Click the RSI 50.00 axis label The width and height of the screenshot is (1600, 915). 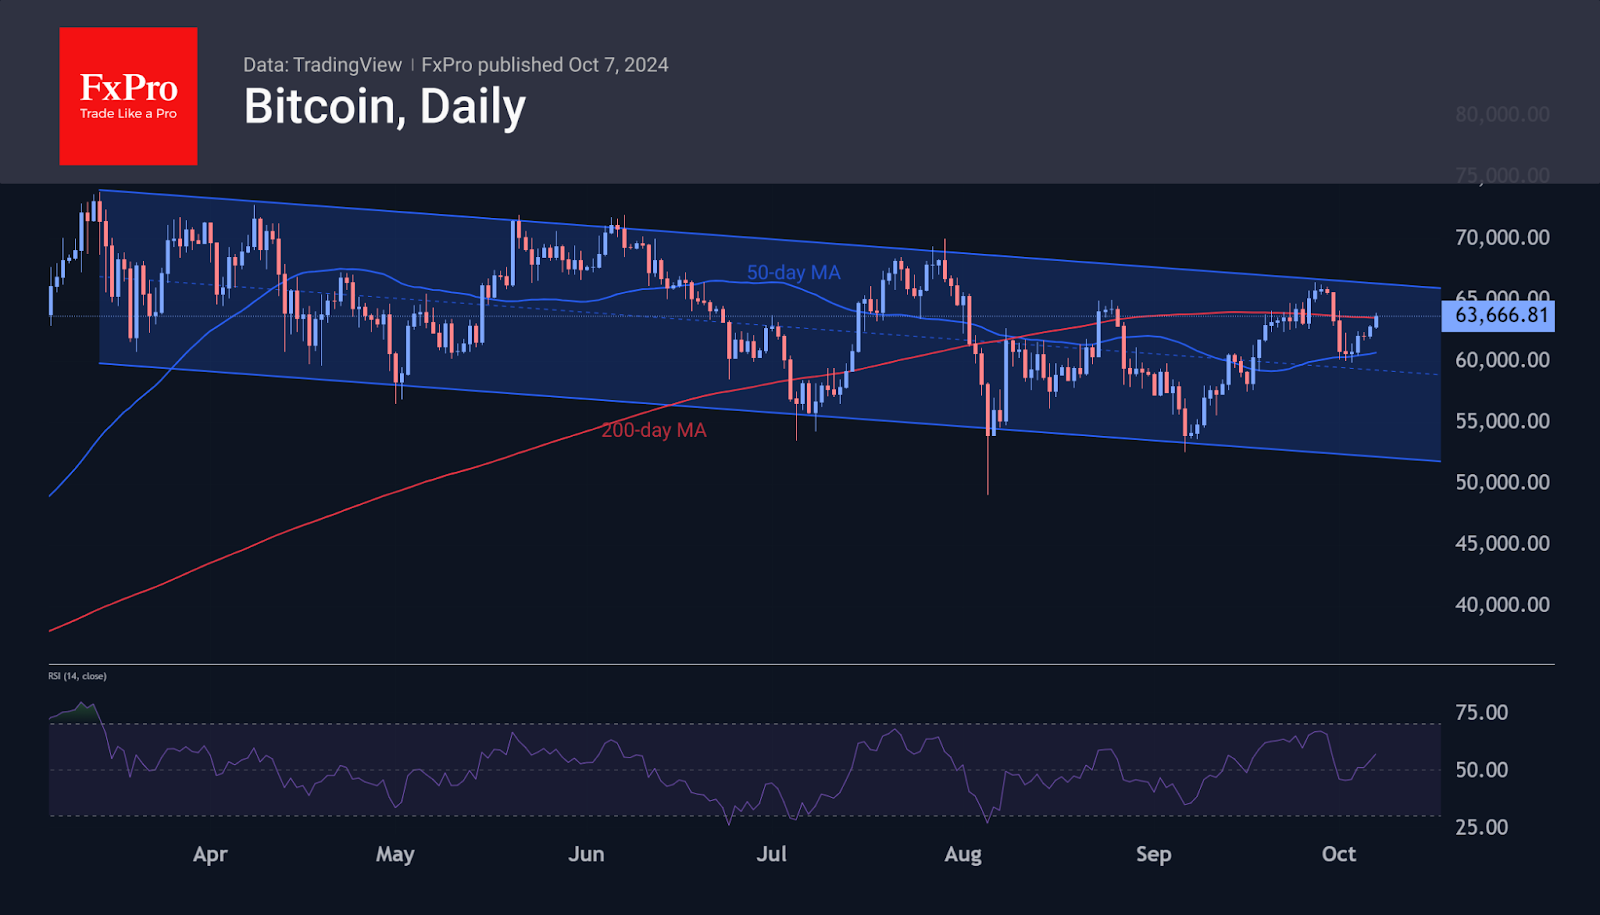(x=1481, y=770)
